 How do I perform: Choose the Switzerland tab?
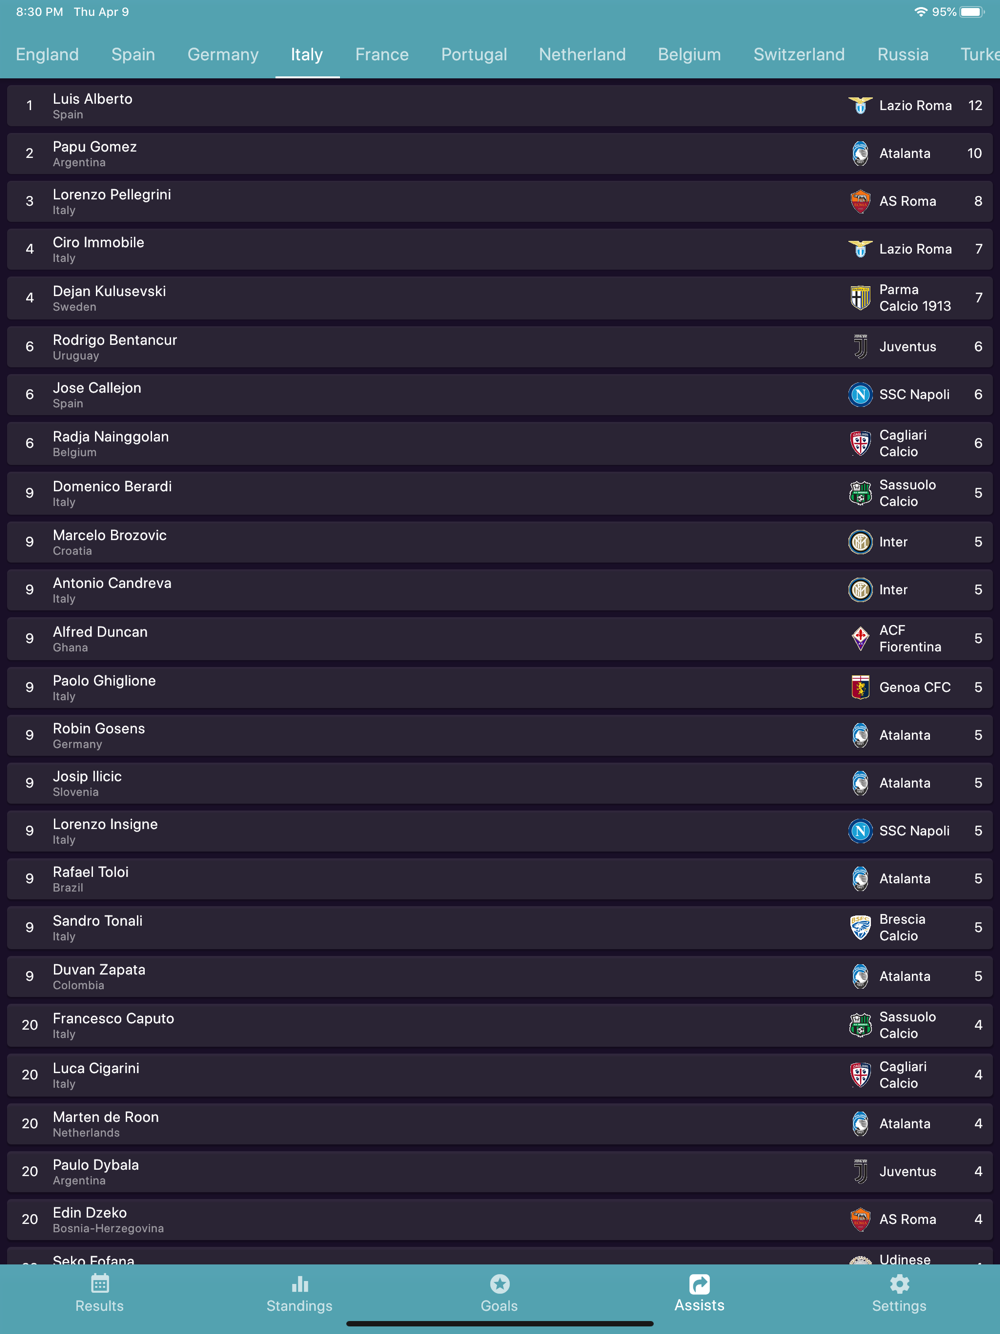799,54
